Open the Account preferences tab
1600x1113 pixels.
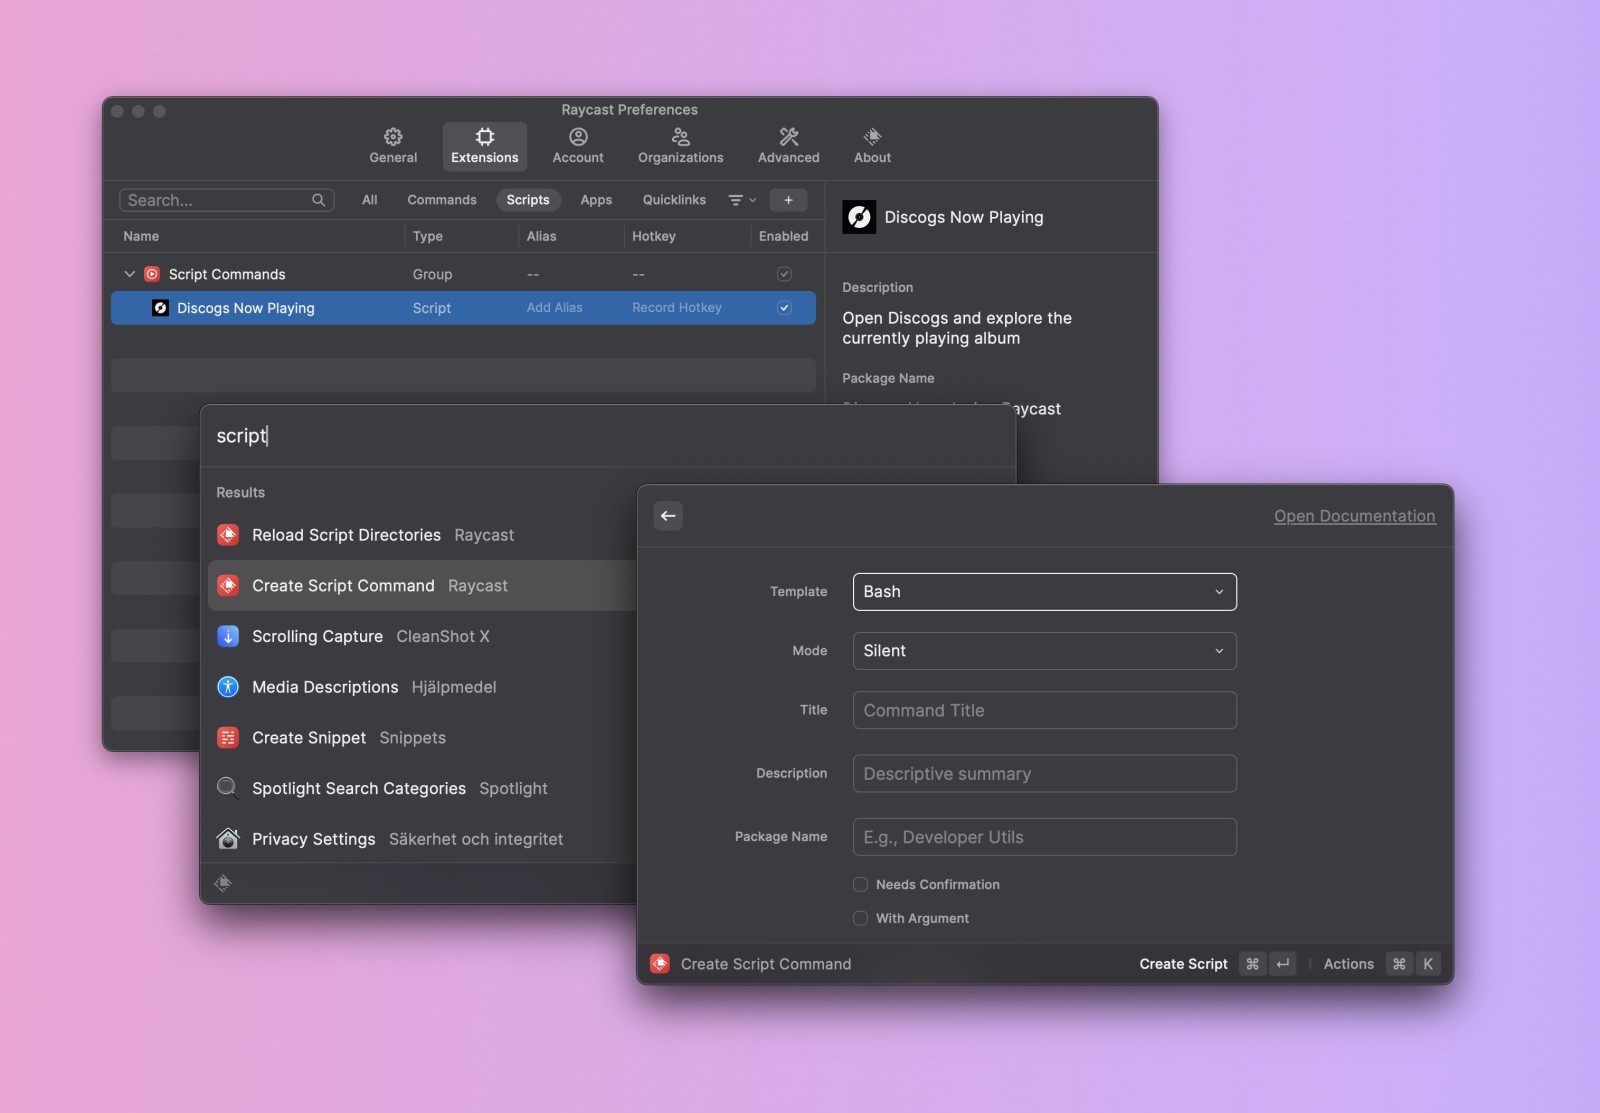tap(578, 146)
